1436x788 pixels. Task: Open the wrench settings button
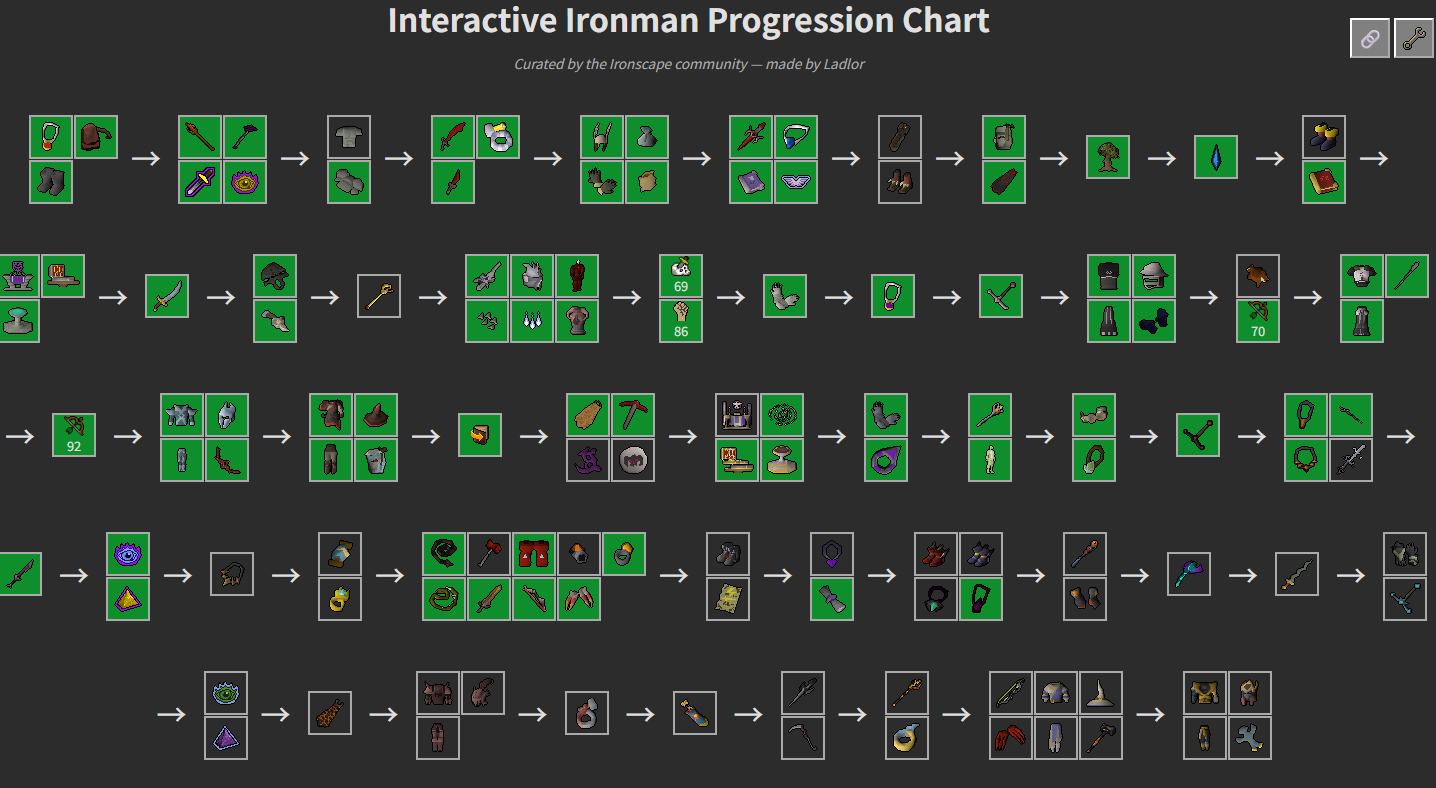coord(1414,39)
